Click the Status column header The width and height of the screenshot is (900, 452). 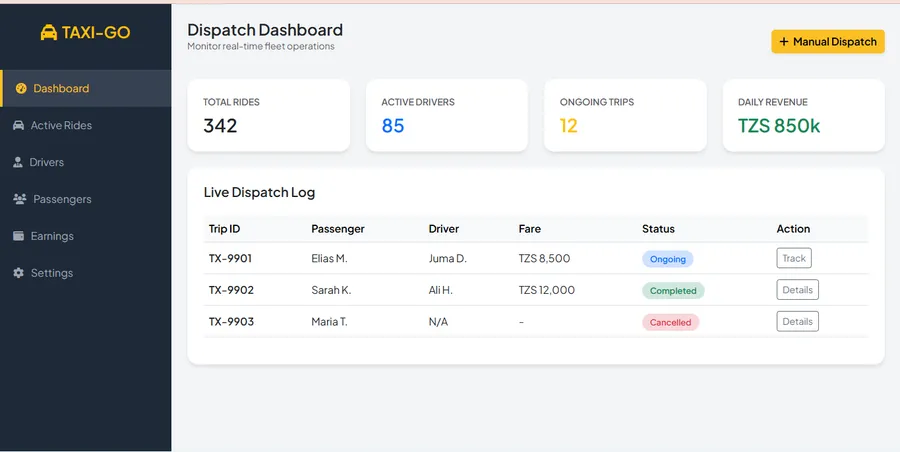coord(658,229)
